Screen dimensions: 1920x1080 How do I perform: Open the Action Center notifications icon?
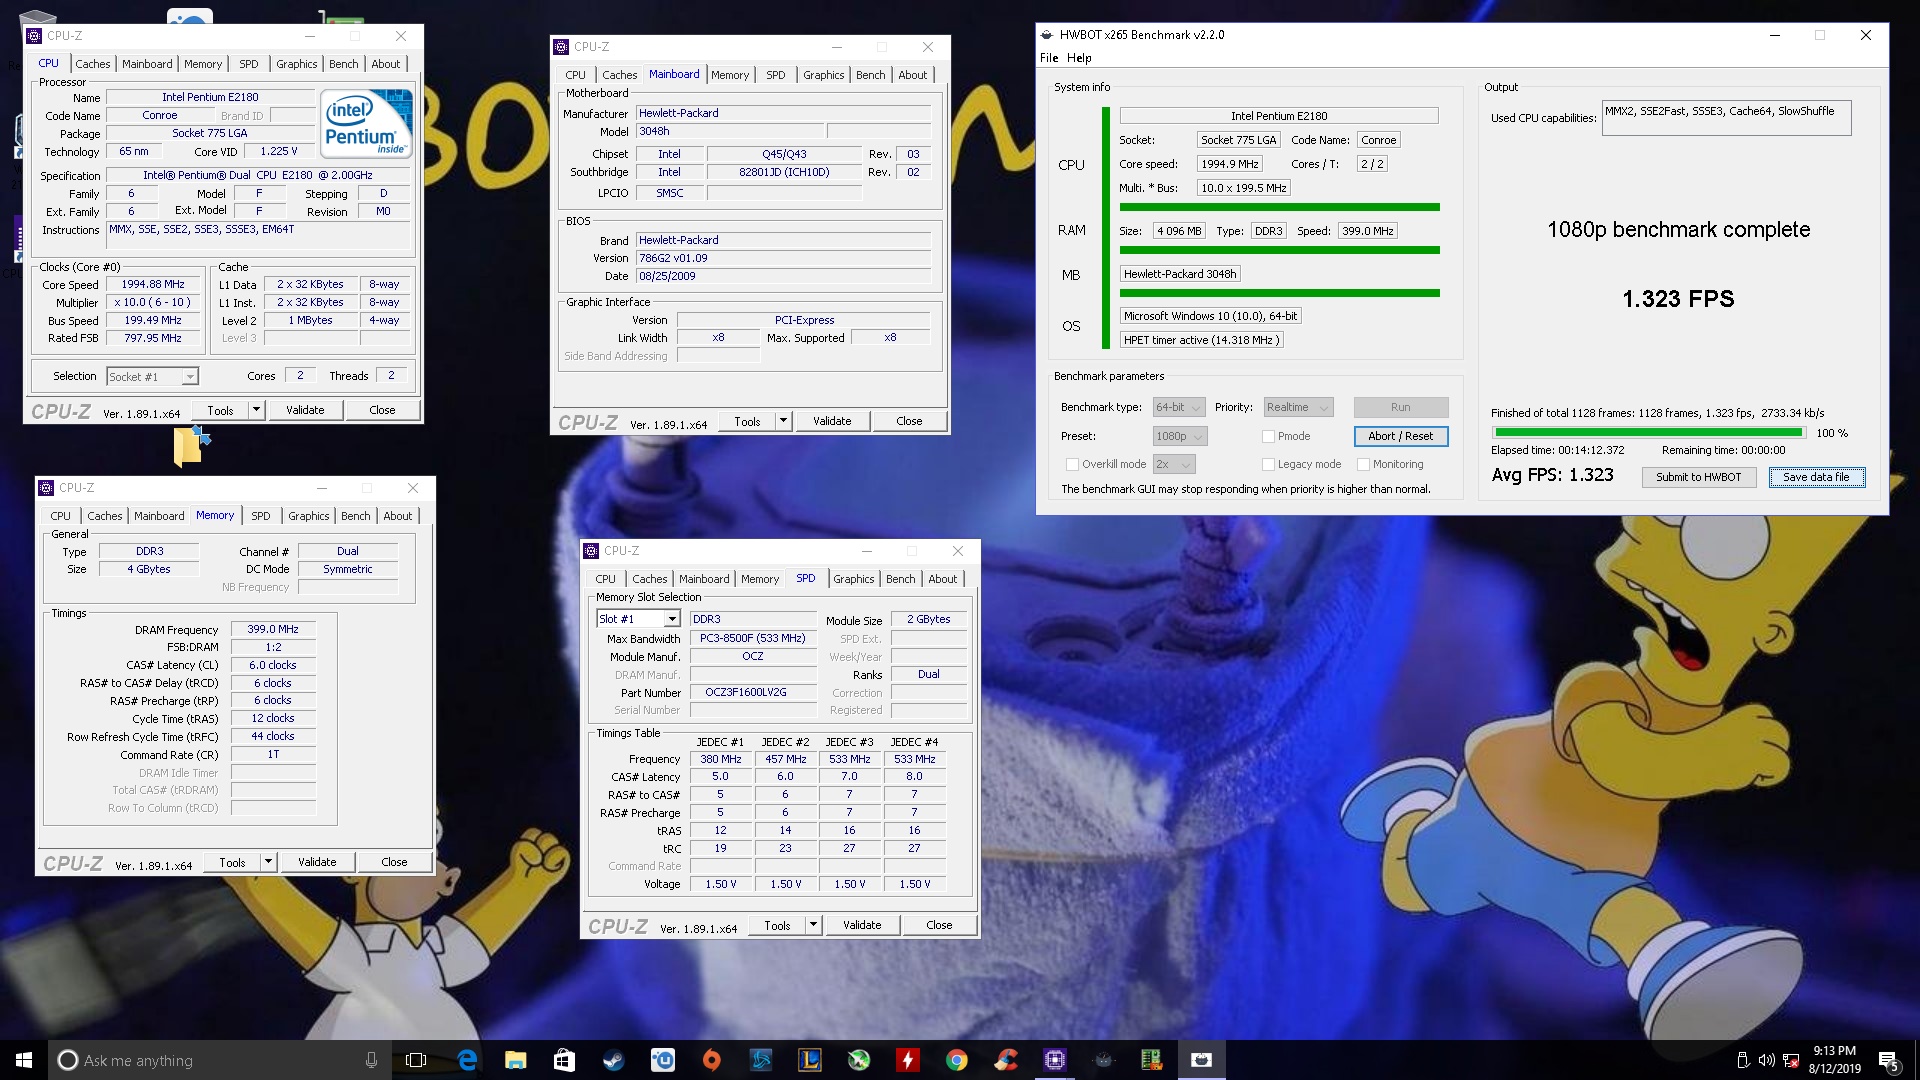click(x=1888, y=1060)
